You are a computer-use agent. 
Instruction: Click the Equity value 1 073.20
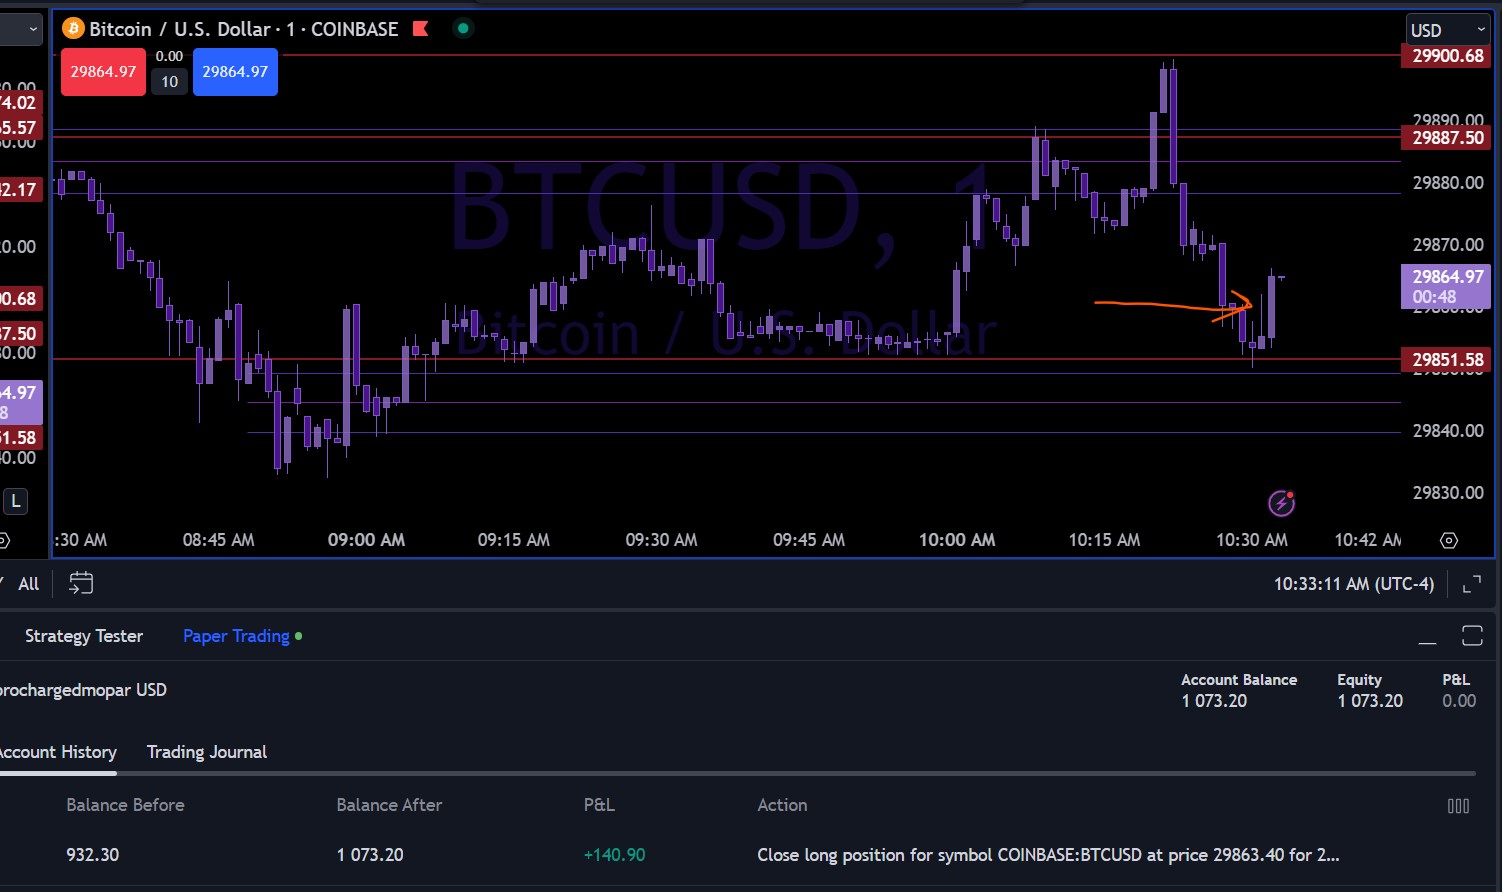tap(1370, 701)
